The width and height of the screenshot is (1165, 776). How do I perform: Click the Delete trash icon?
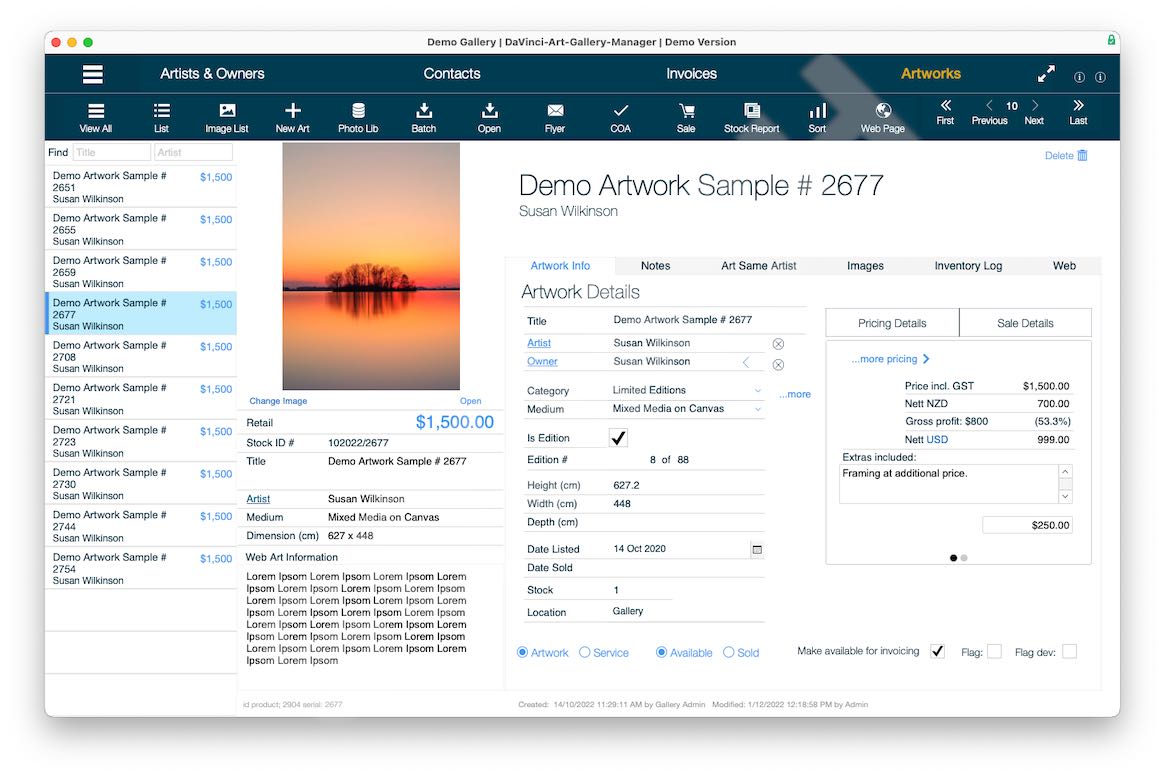[1082, 155]
